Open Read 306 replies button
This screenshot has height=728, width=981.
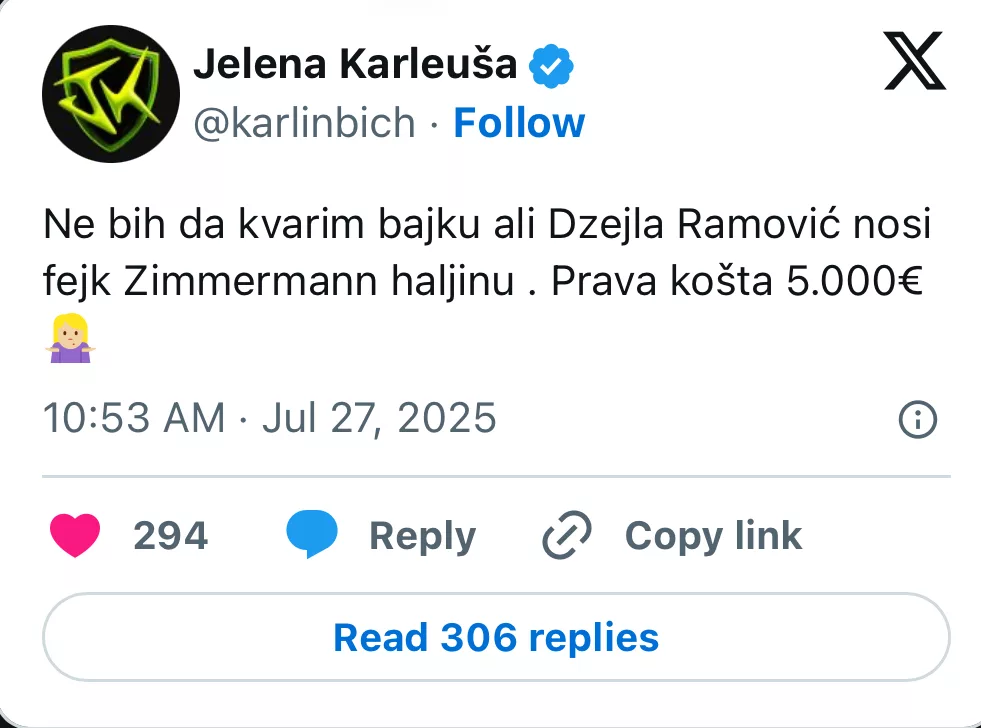(496, 637)
